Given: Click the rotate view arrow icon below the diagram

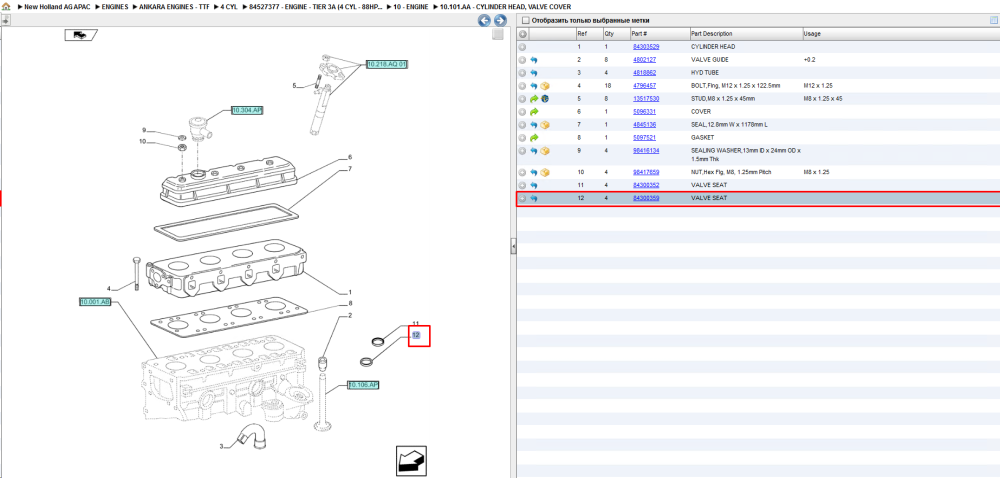Looking at the screenshot, I should [x=411, y=460].
